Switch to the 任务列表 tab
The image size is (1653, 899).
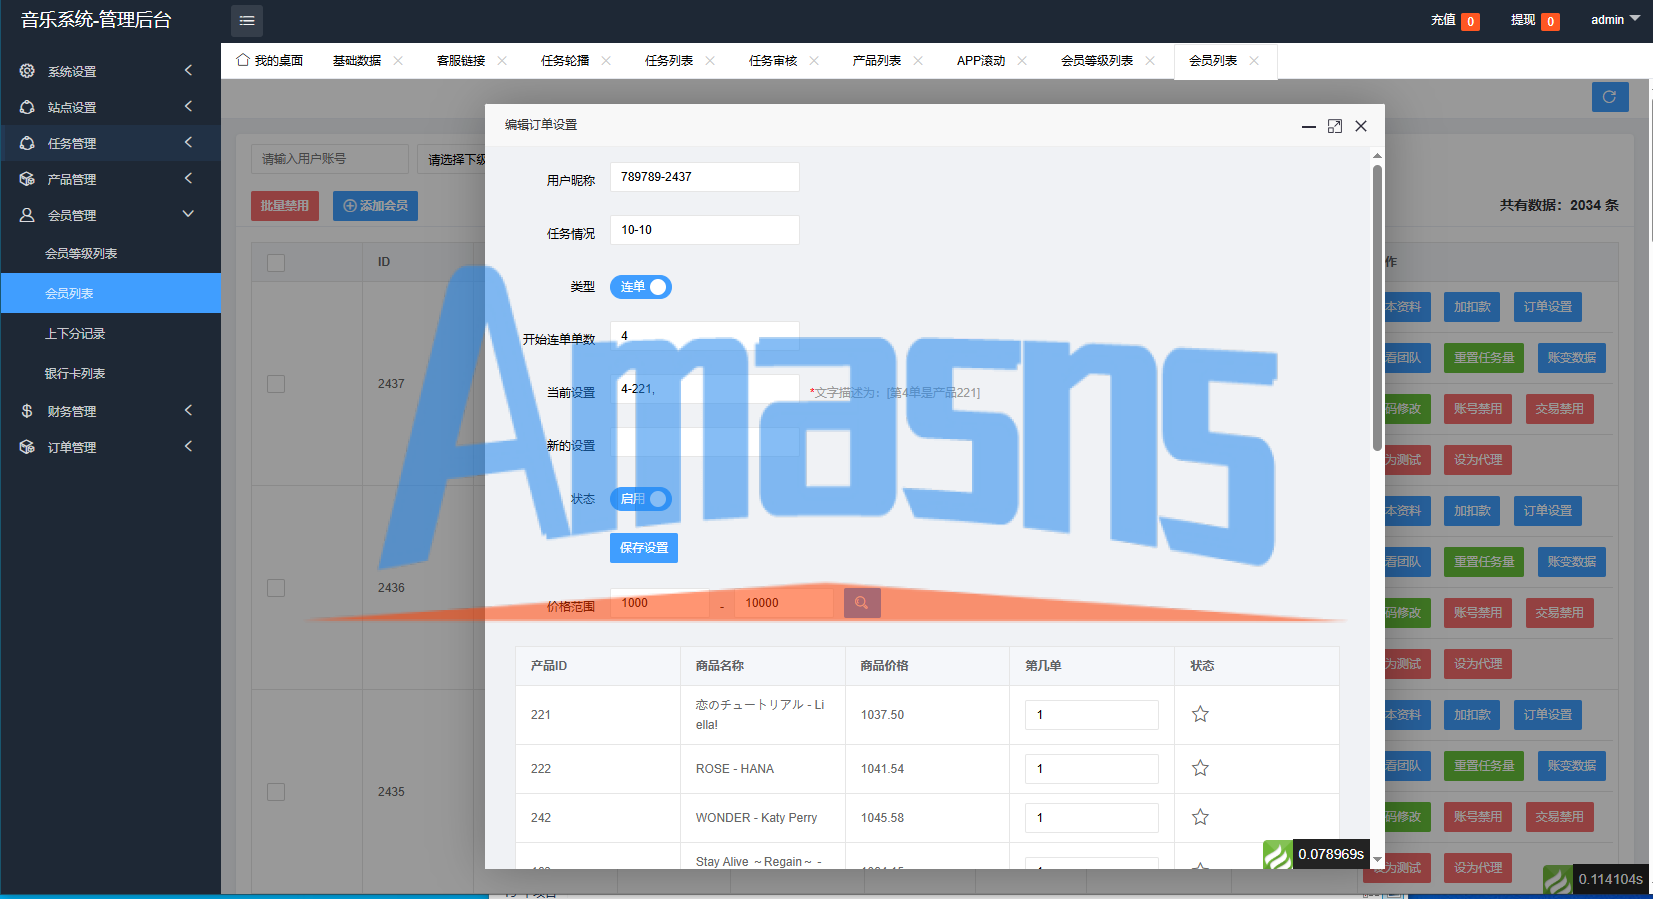click(669, 61)
